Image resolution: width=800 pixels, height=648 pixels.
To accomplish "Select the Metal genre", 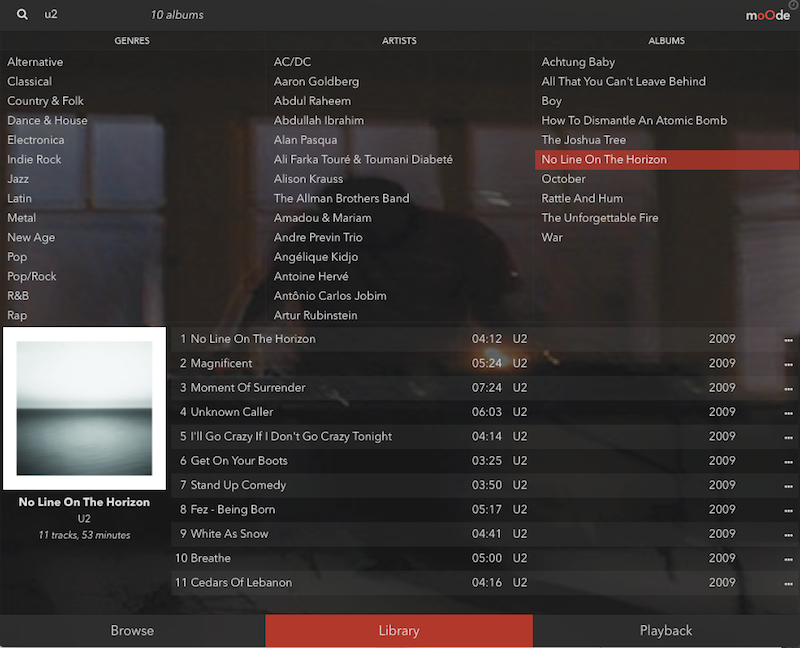I will (21, 218).
